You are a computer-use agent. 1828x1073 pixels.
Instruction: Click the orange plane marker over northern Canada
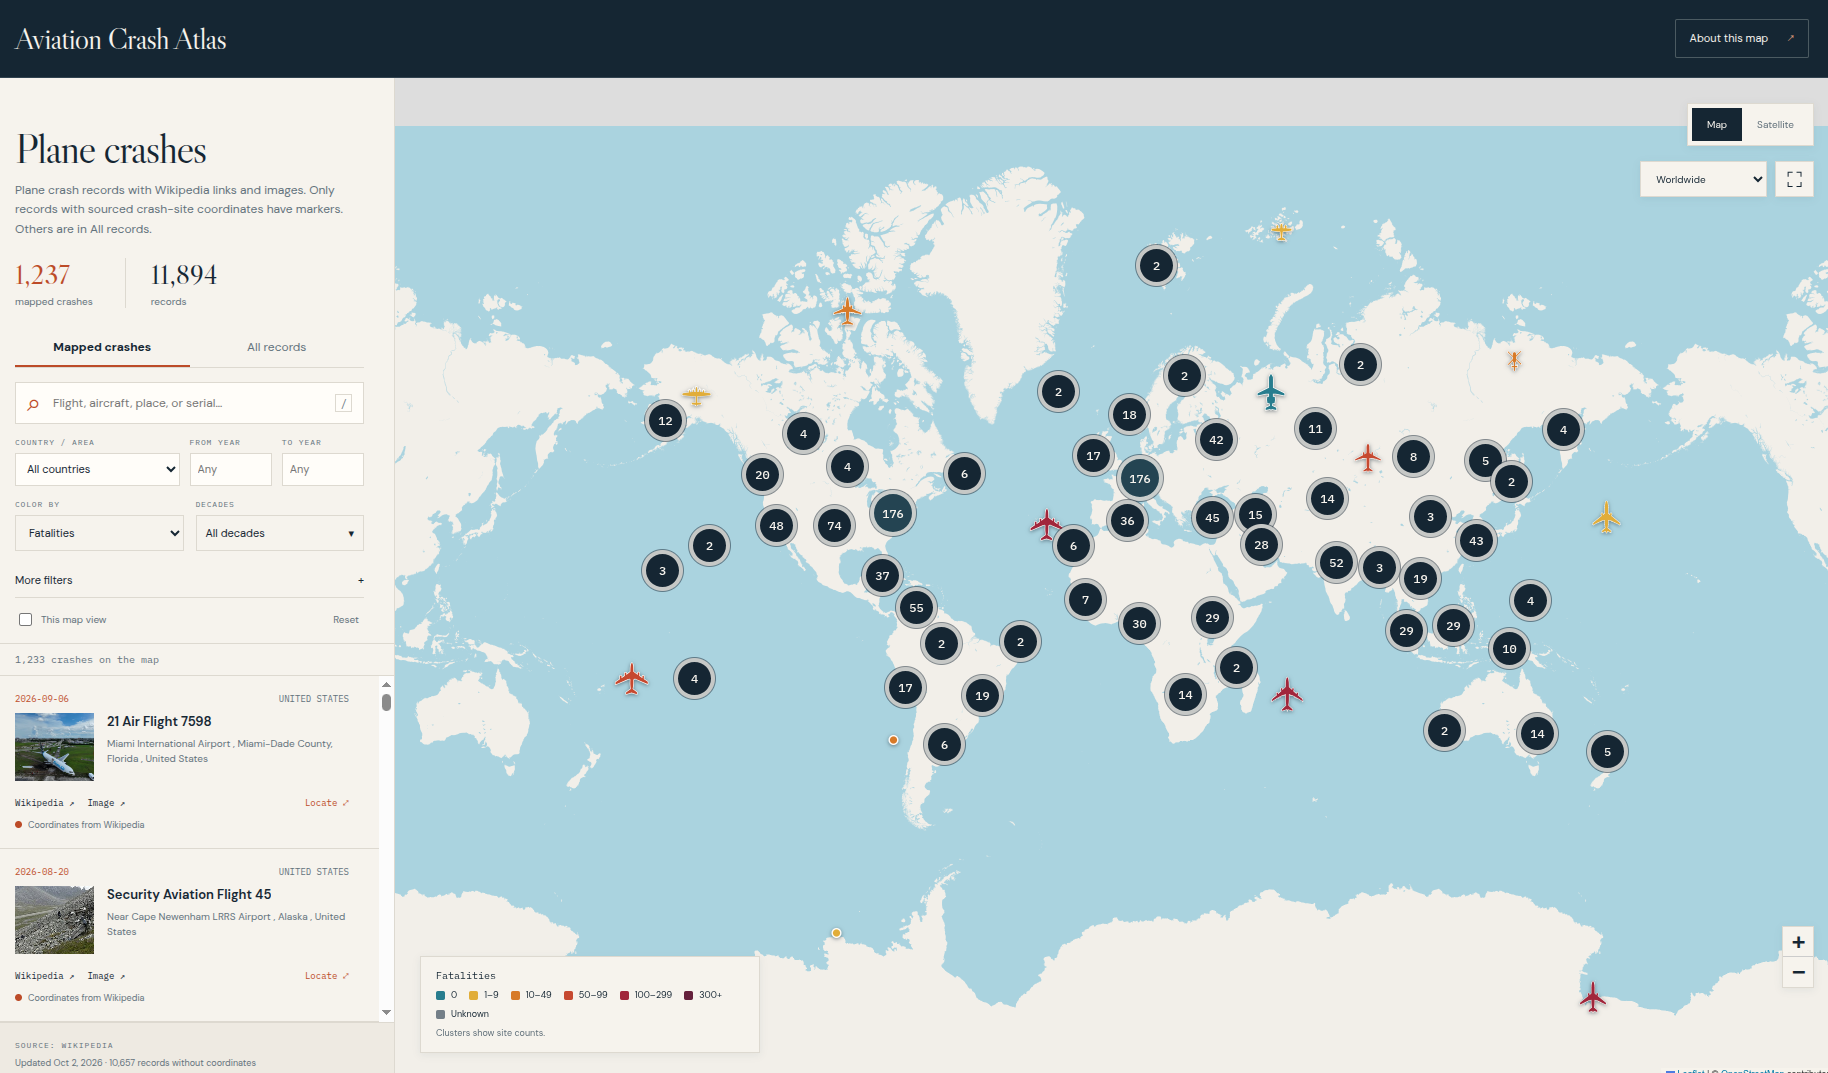click(x=847, y=312)
